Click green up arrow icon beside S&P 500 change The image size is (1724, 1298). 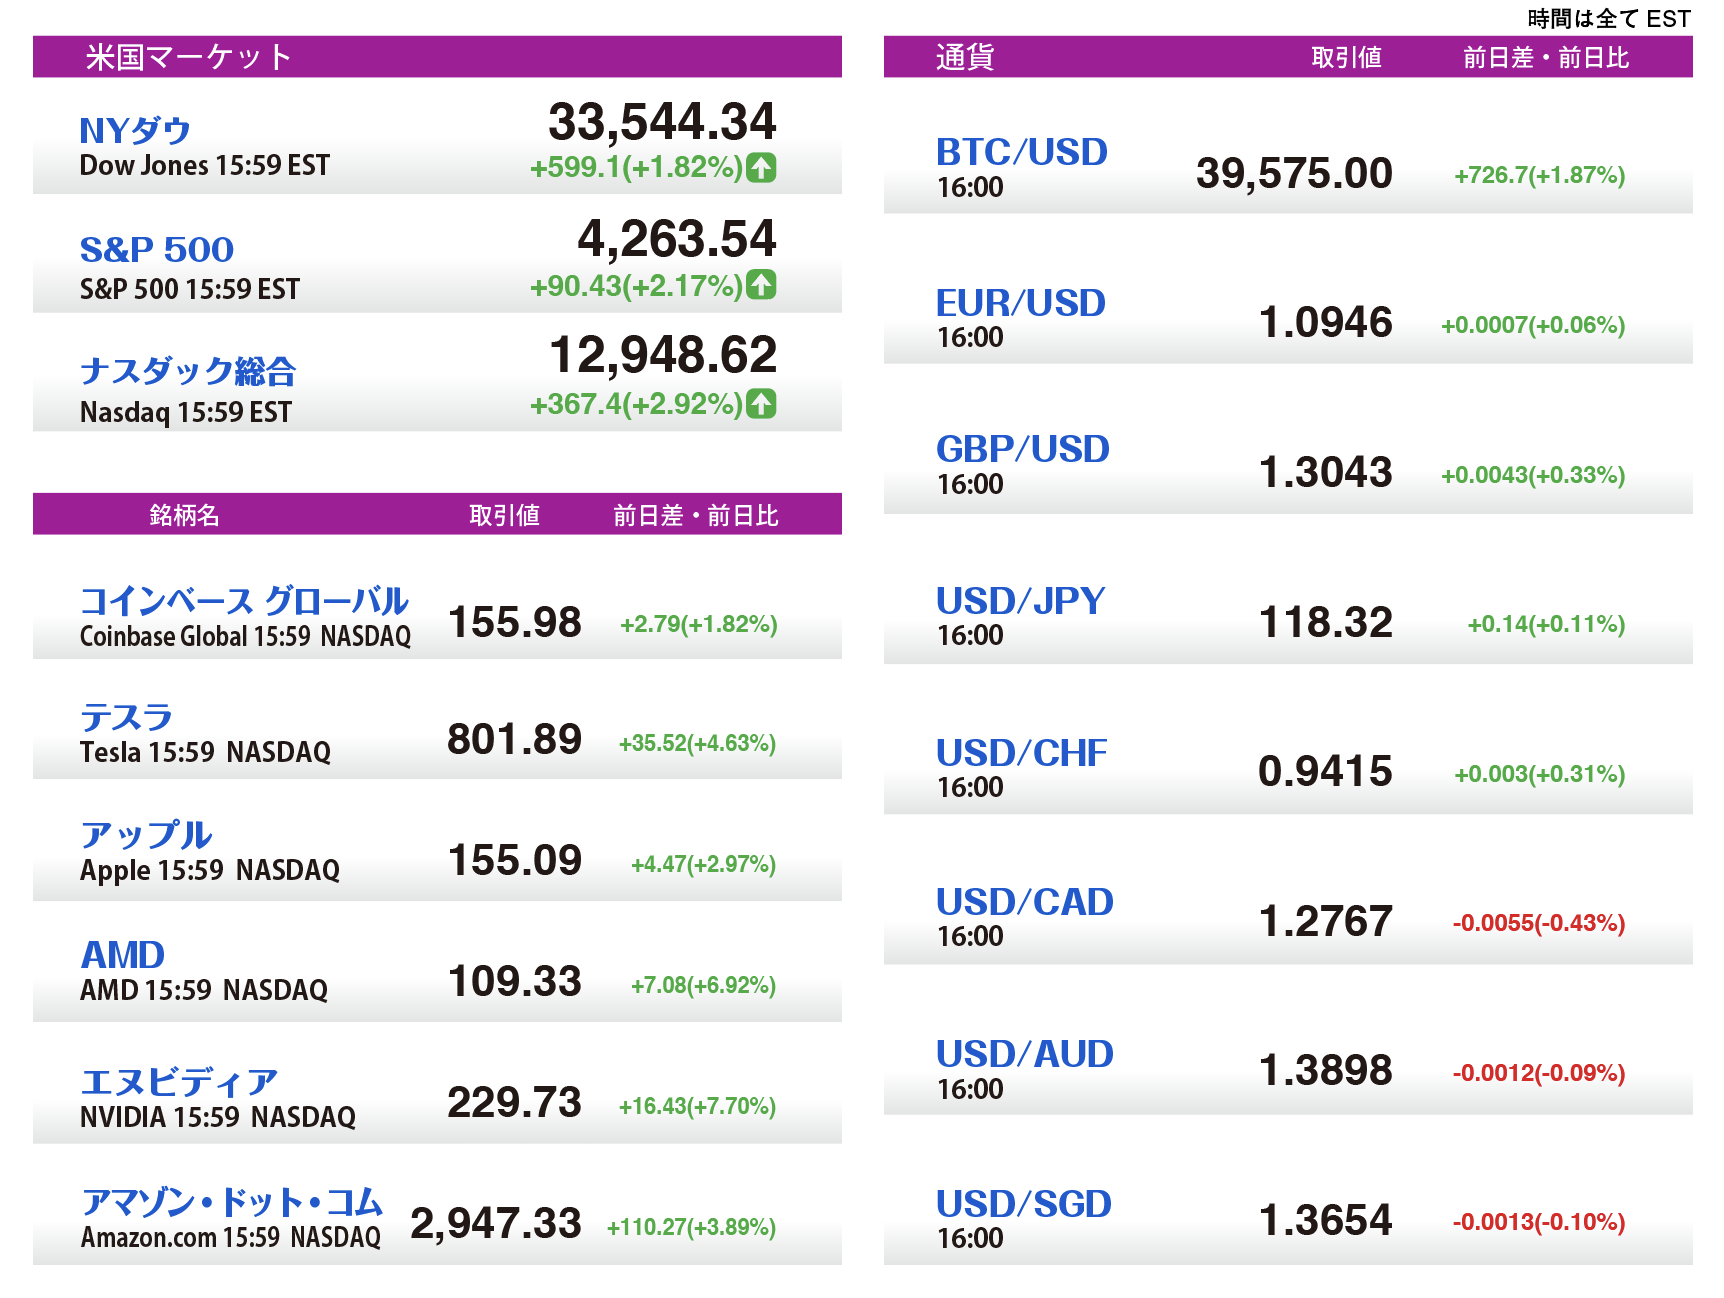click(761, 285)
